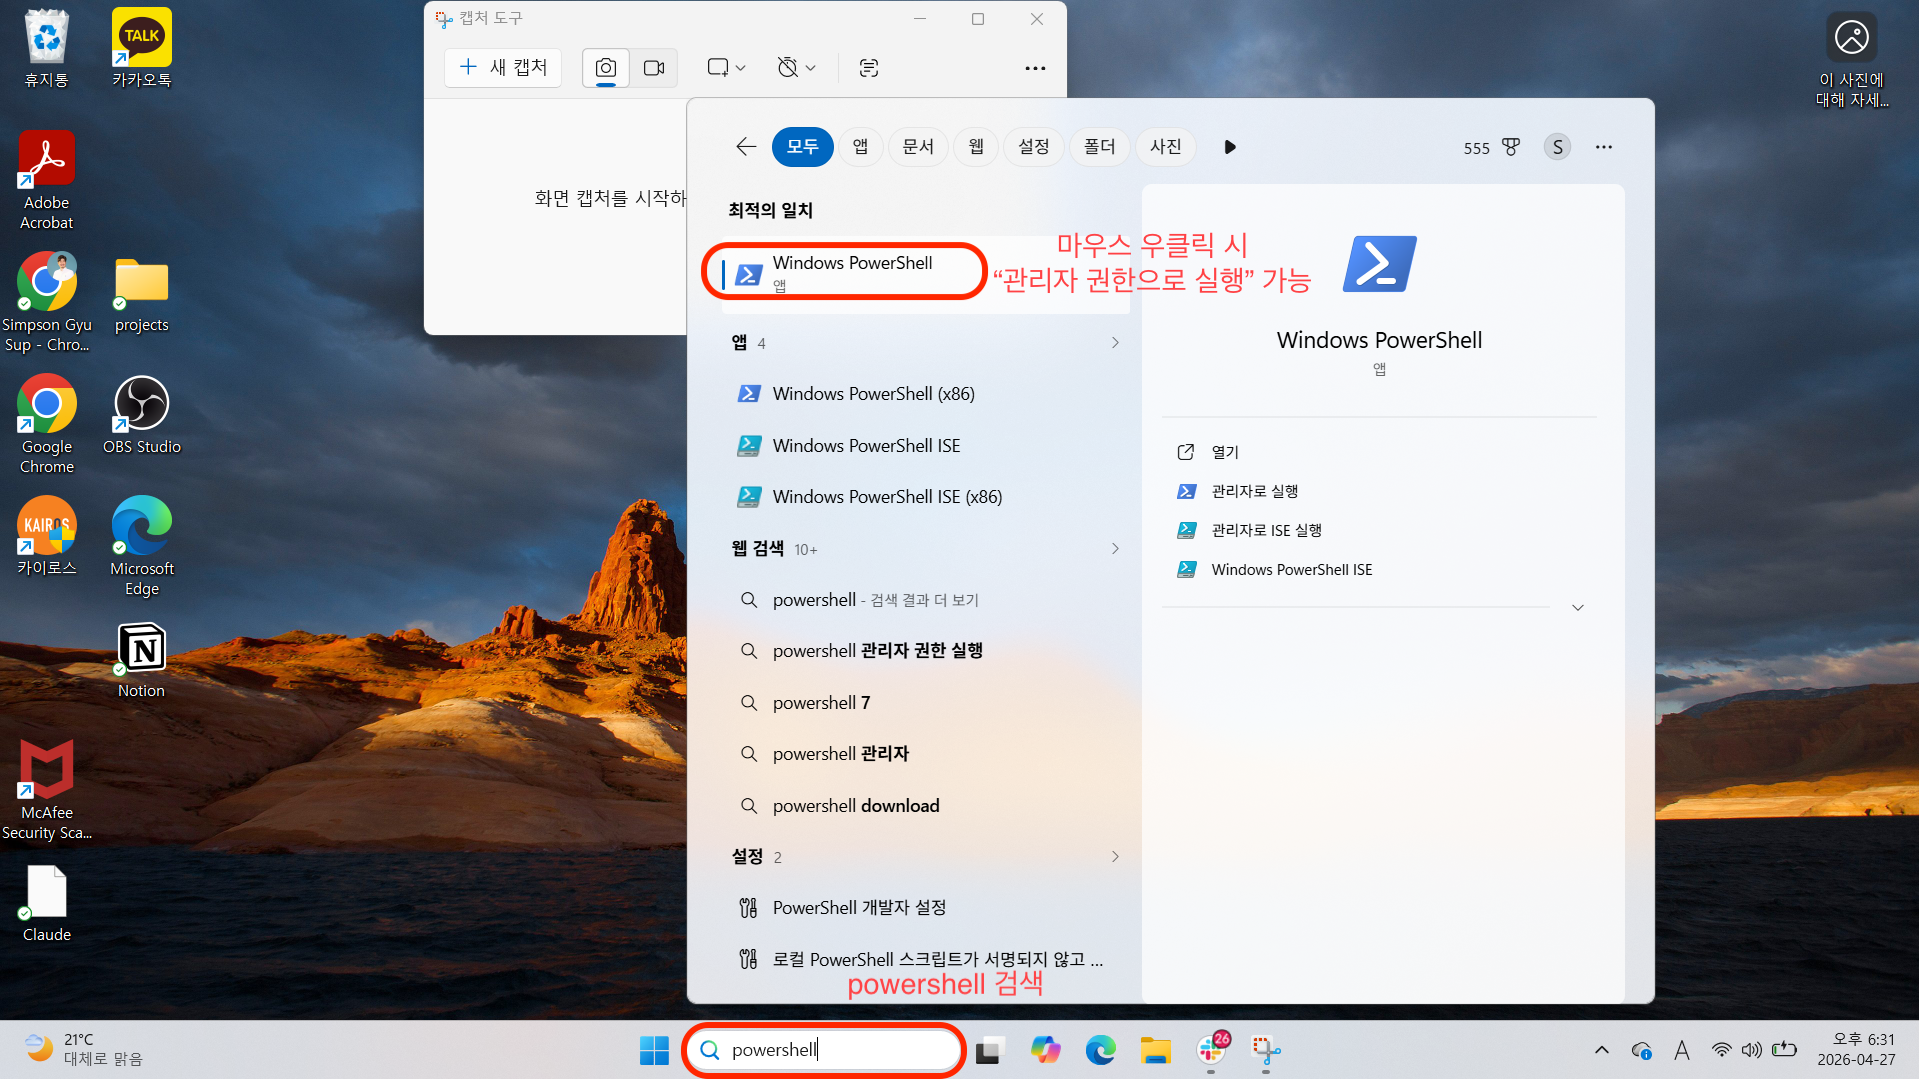Open the Snipping Tool more options menu
Image resolution: width=1919 pixels, height=1079 pixels.
(x=1035, y=67)
